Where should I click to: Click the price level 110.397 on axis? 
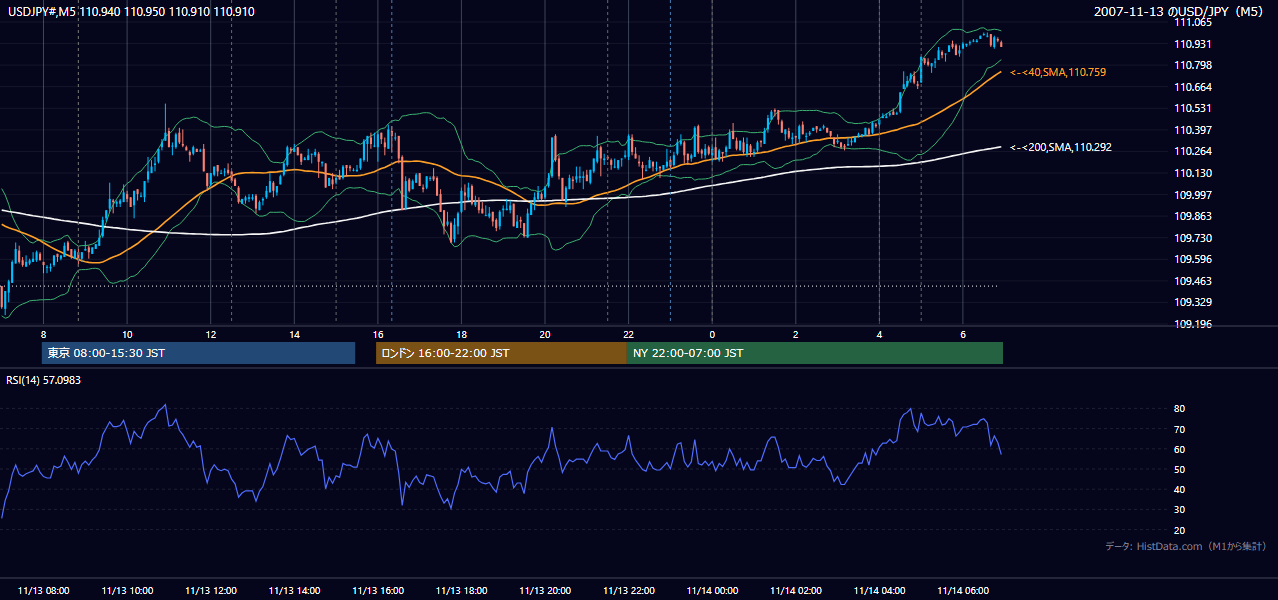[1193, 130]
